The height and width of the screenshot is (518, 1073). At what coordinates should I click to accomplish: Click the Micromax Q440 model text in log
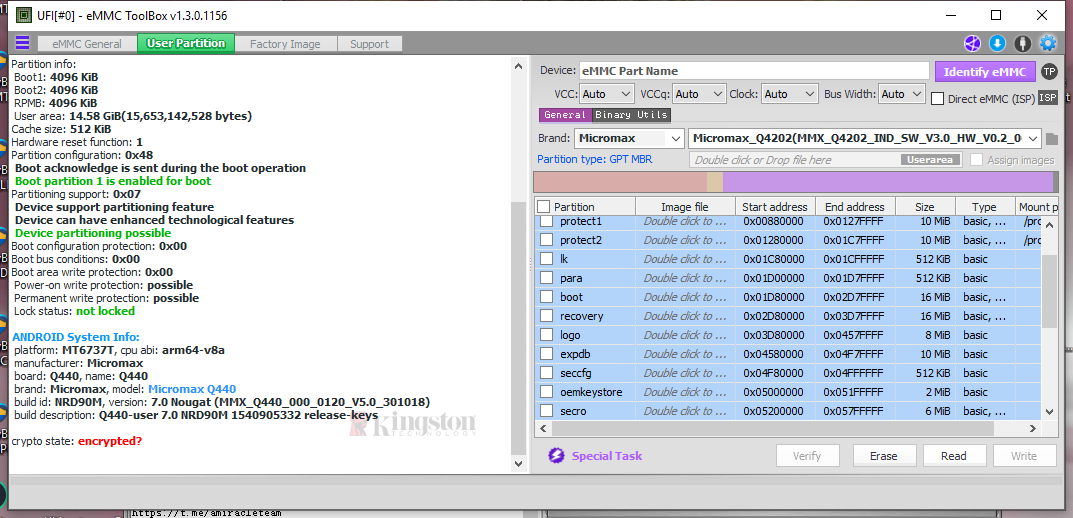pos(192,389)
